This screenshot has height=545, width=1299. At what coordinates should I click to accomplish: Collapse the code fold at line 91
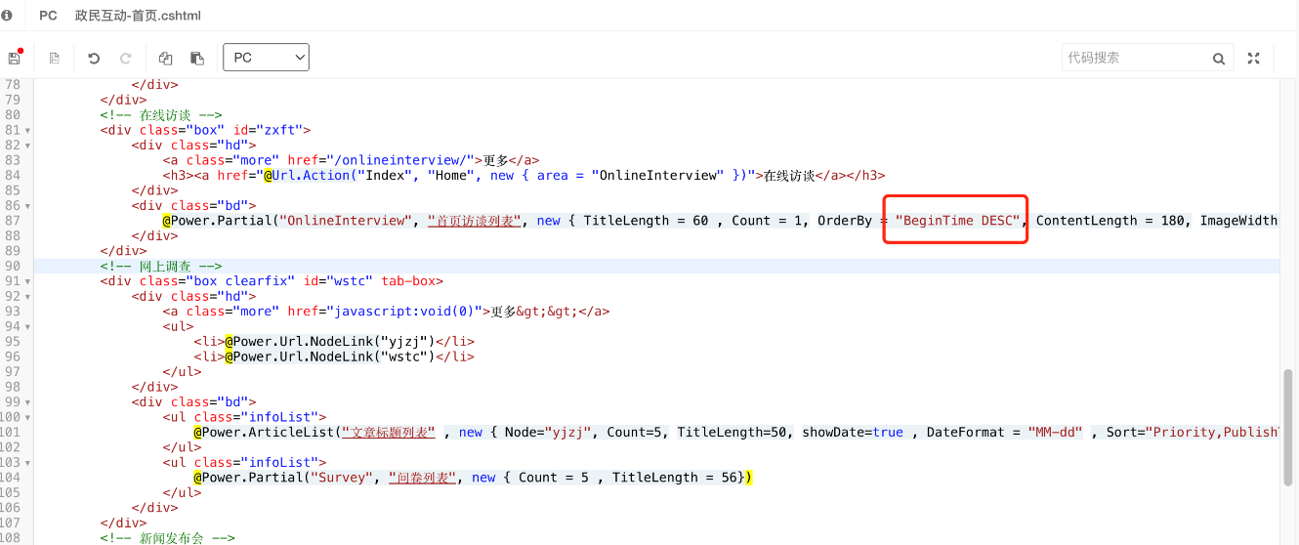[x=28, y=281]
